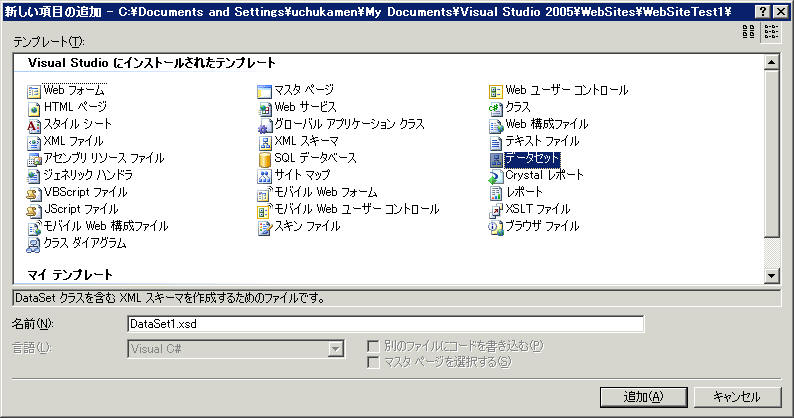The image size is (794, 418).
Task: Select グローバル アプリケーション クラス icon
Action: pyautogui.click(x=264, y=126)
